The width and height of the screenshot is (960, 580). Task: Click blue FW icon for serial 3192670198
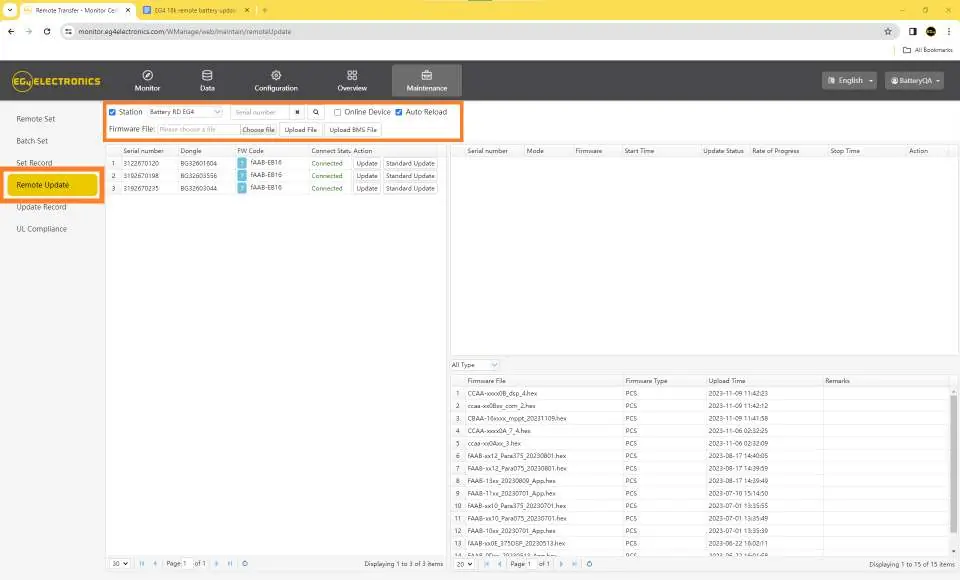[242, 175]
